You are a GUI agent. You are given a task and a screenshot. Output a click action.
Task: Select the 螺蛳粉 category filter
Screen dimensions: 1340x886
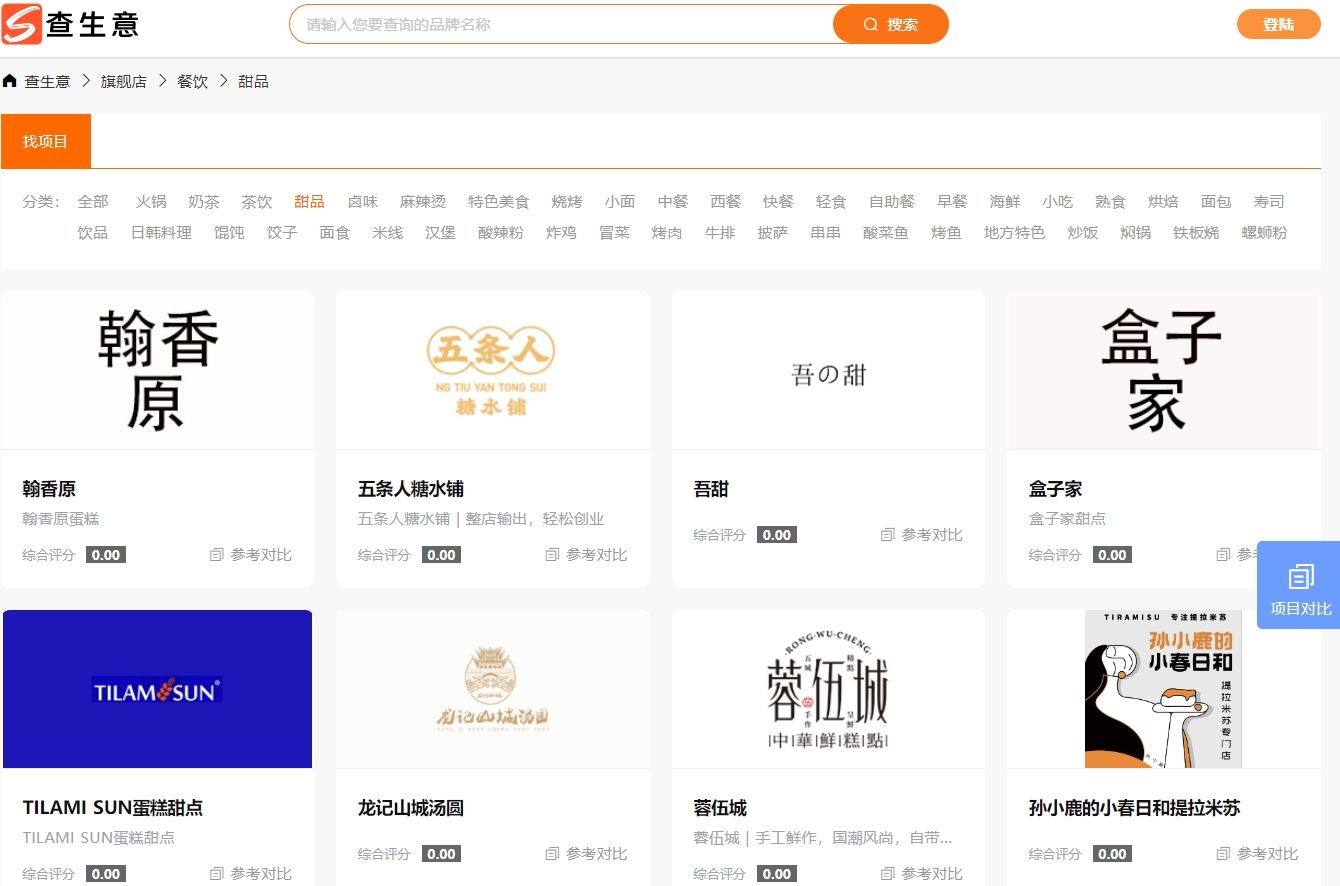tap(1265, 233)
